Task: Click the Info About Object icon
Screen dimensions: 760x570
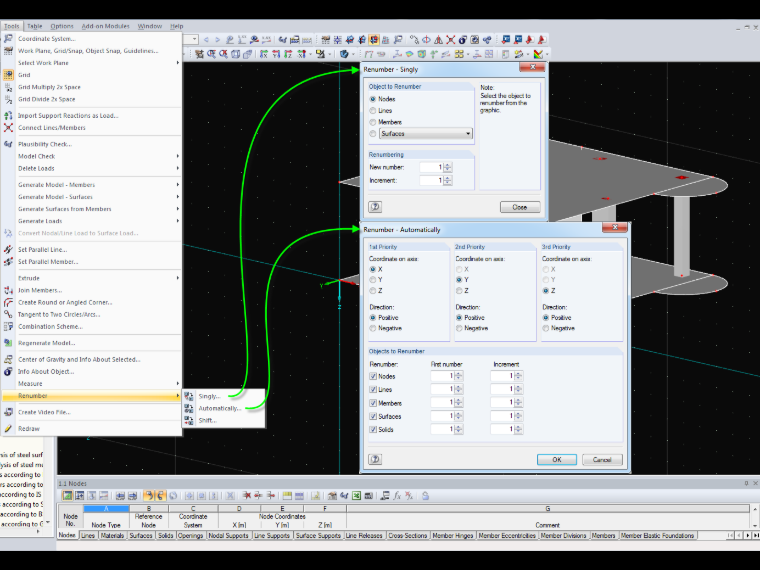Action: coord(8,372)
